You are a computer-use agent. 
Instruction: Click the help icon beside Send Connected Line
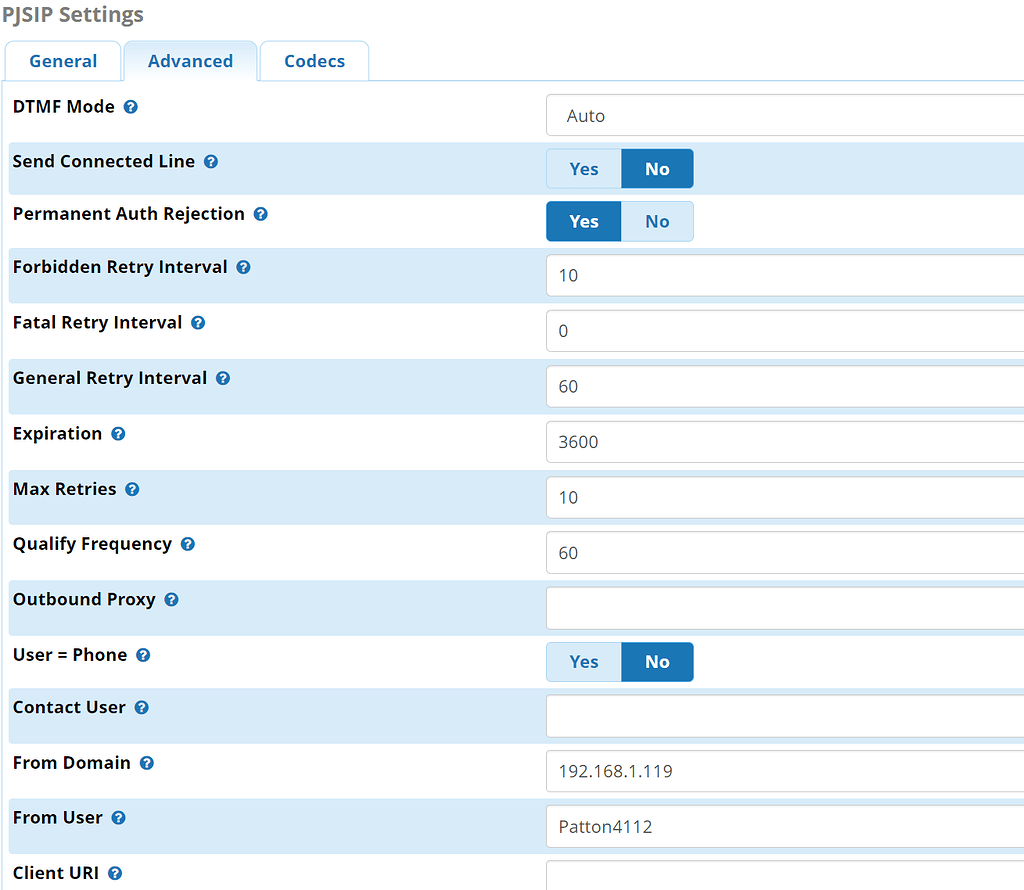211,160
